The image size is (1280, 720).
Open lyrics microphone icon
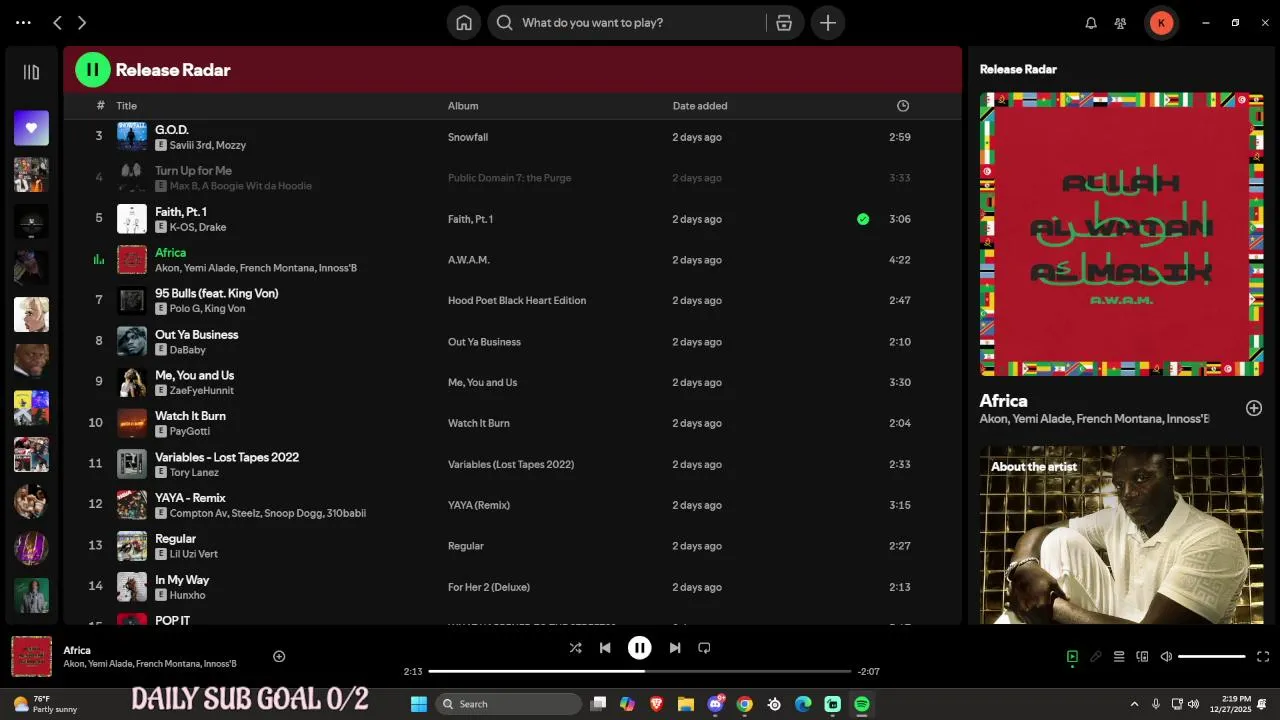pos(1096,657)
